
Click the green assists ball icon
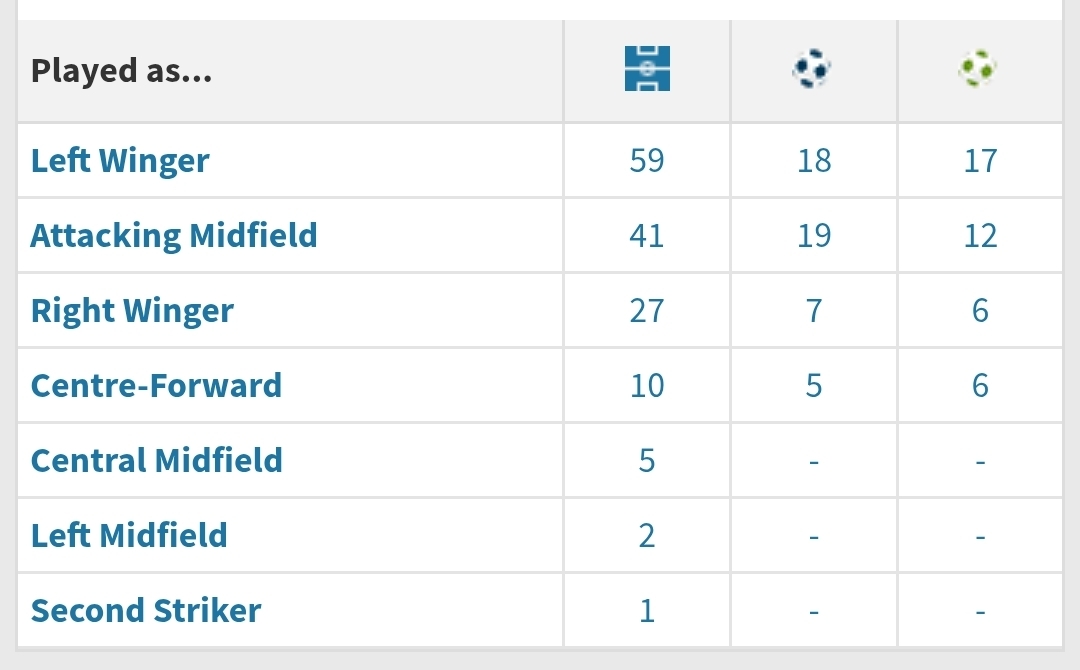coord(978,68)
